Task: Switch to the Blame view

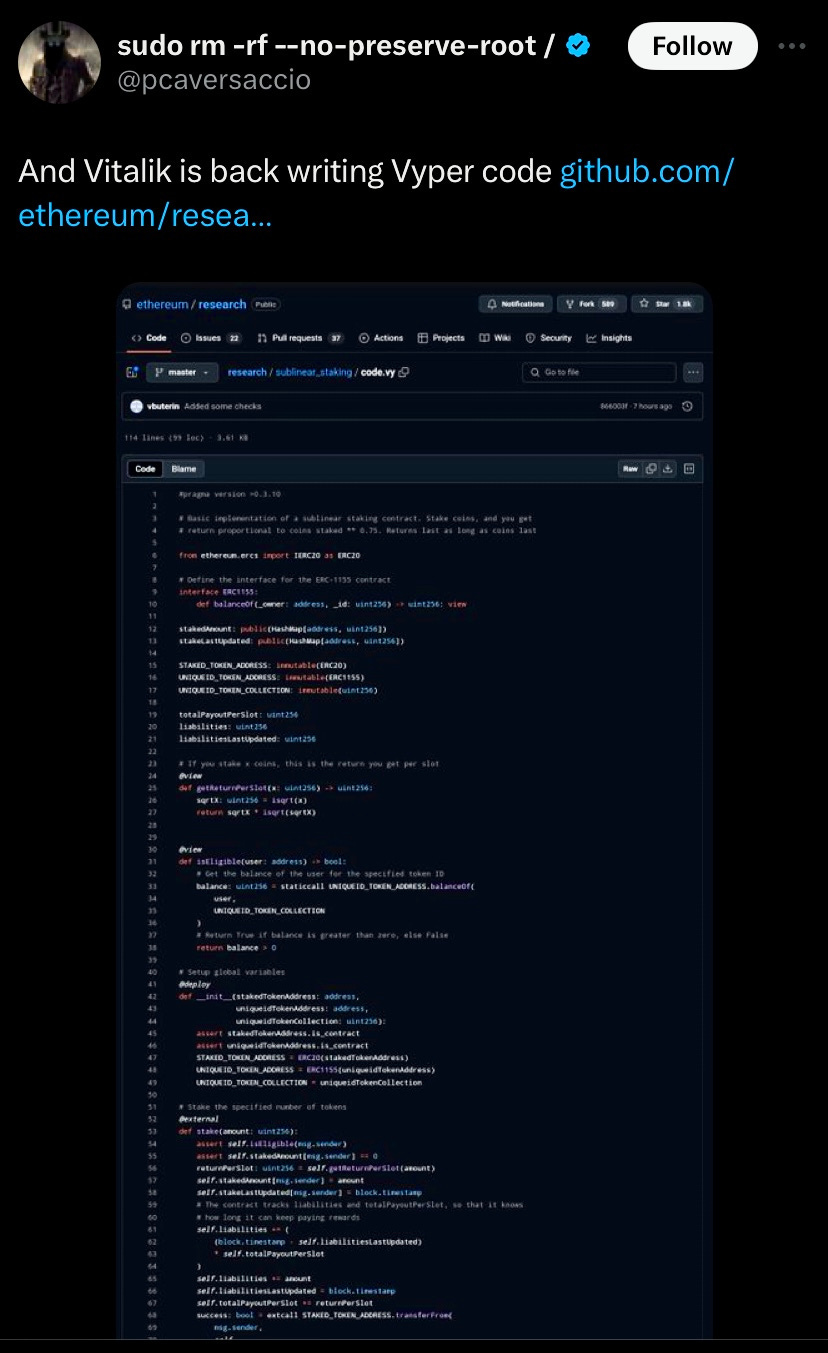Action: click(184, 468)
